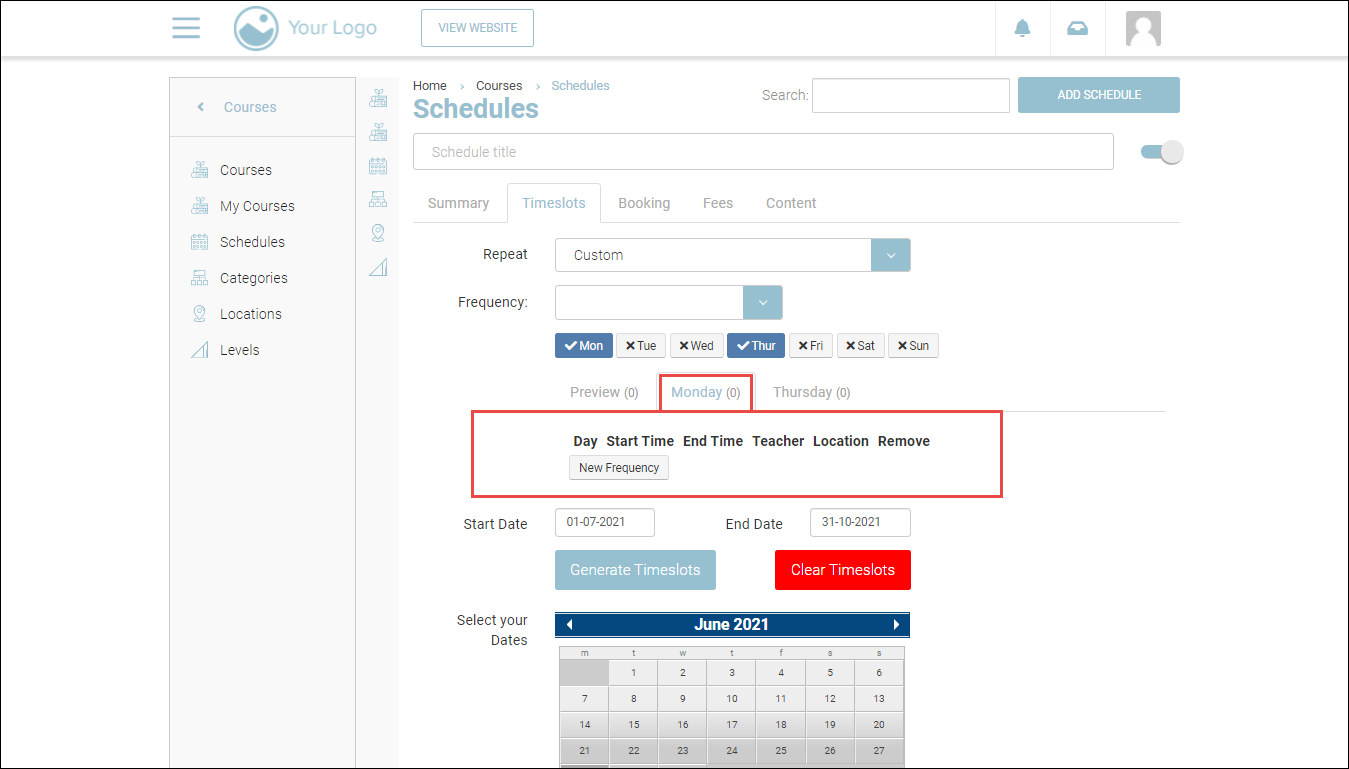
Task: Advance calendar to next month
Action: click(x=896, y=625)
